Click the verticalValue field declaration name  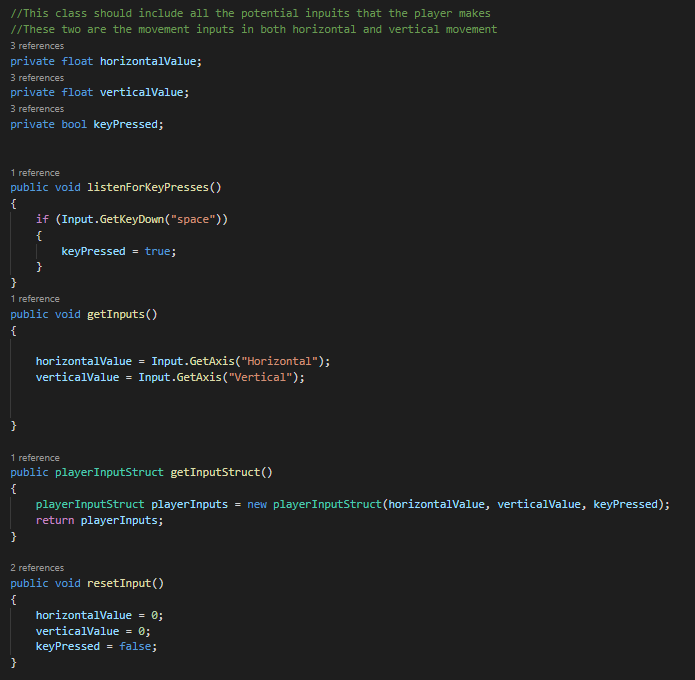click(141, 92)
